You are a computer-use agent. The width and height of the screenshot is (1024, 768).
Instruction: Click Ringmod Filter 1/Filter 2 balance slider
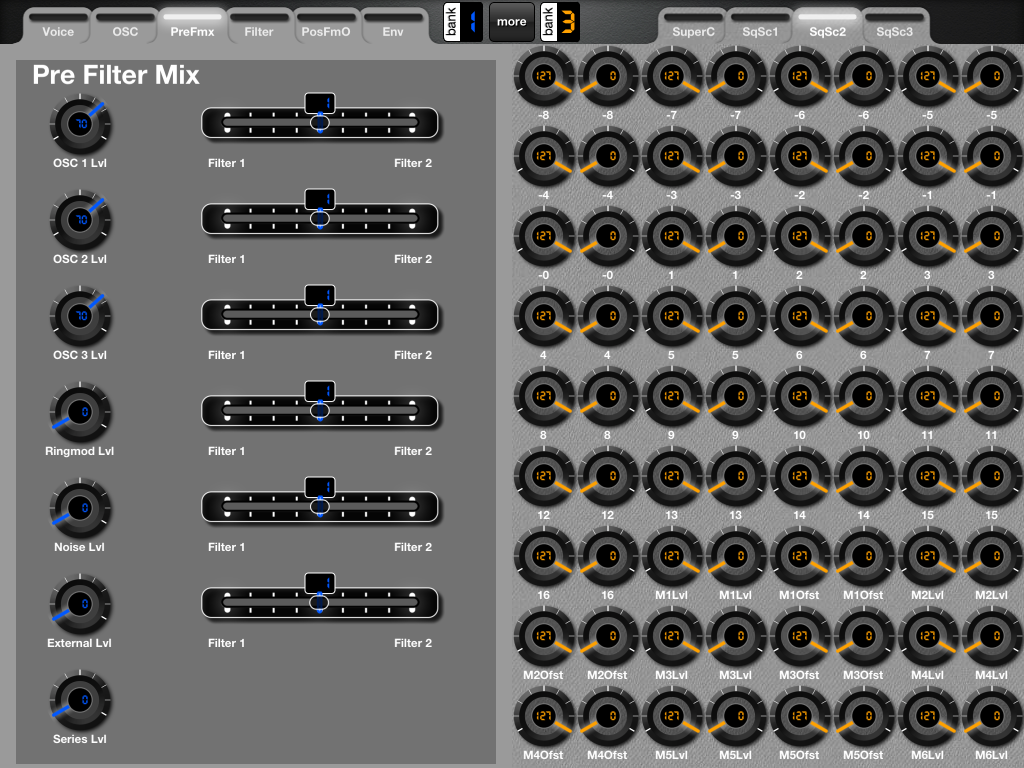(x=320, y=411)
